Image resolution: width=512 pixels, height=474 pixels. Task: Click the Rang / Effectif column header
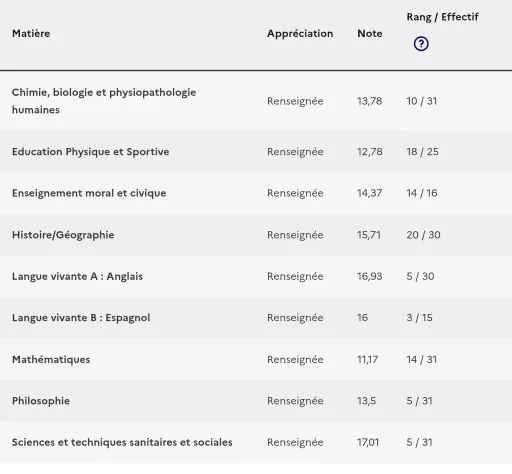click(442, 17)
